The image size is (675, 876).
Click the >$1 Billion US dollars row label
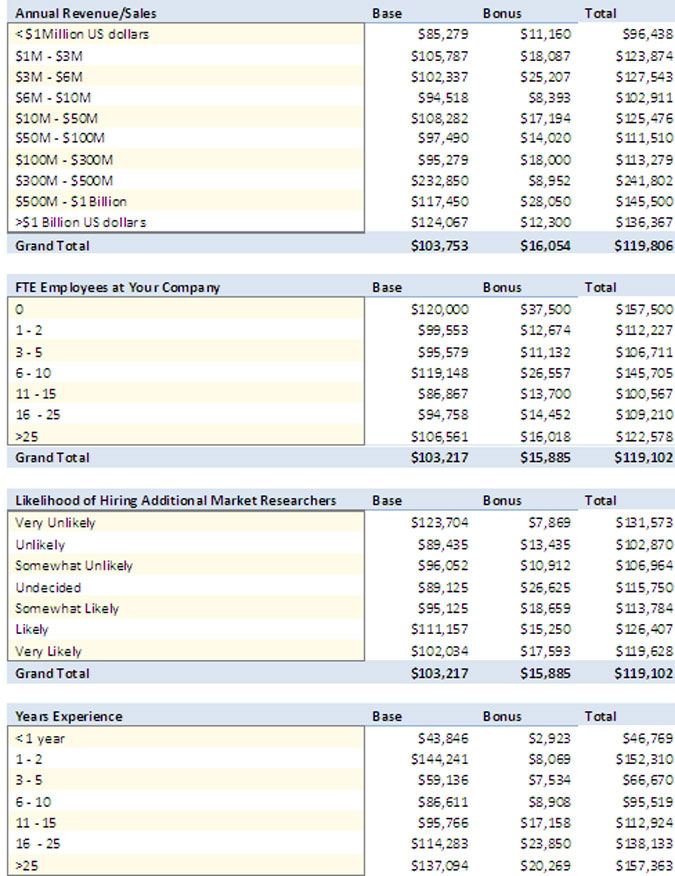[80, 222]
